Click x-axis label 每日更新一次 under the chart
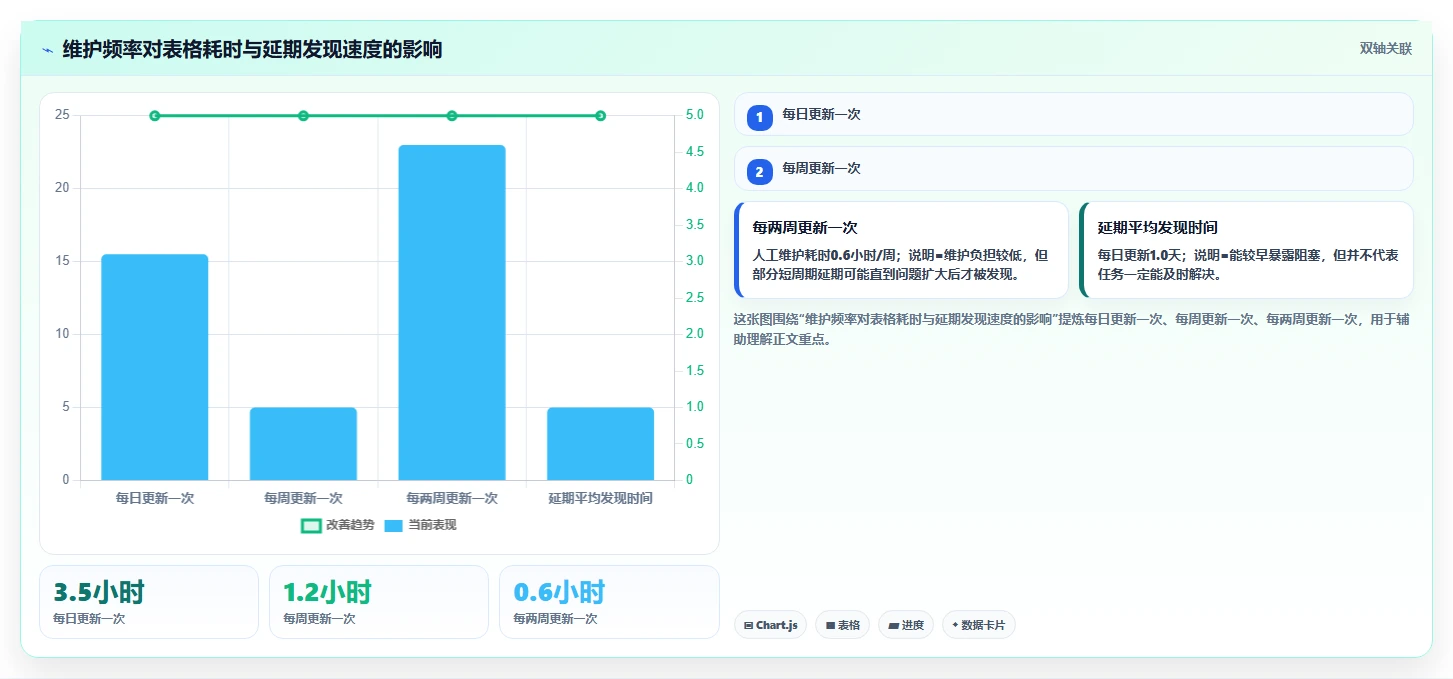Screen dimensions: 1453x679 coord(155,498)
